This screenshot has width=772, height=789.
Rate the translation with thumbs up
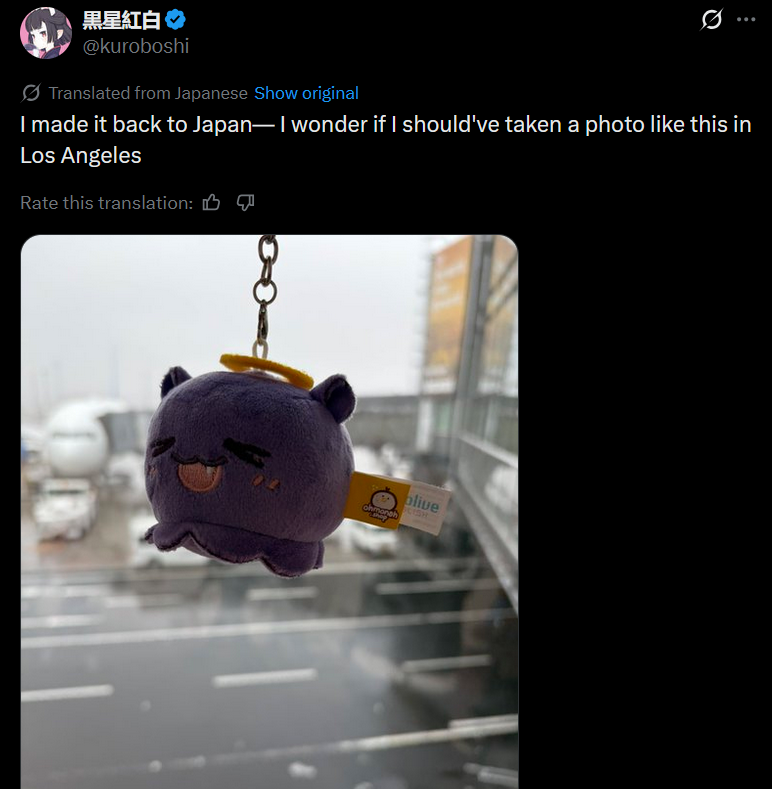211,202
